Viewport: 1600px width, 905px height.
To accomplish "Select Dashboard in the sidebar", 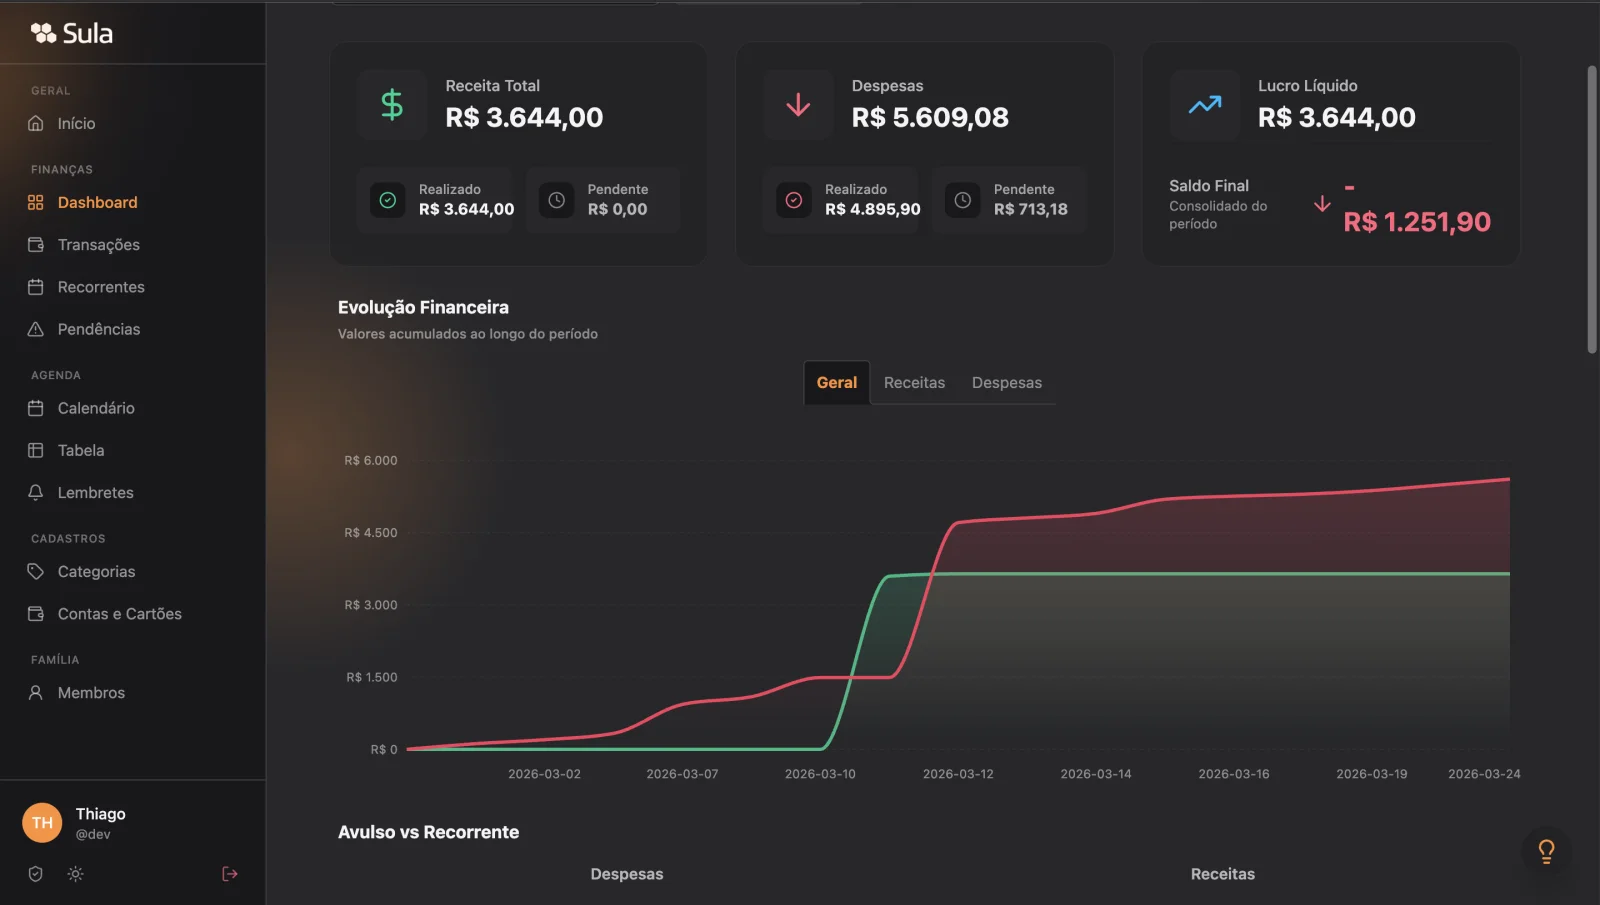I will pyautogui.click(x=97, y=202).
